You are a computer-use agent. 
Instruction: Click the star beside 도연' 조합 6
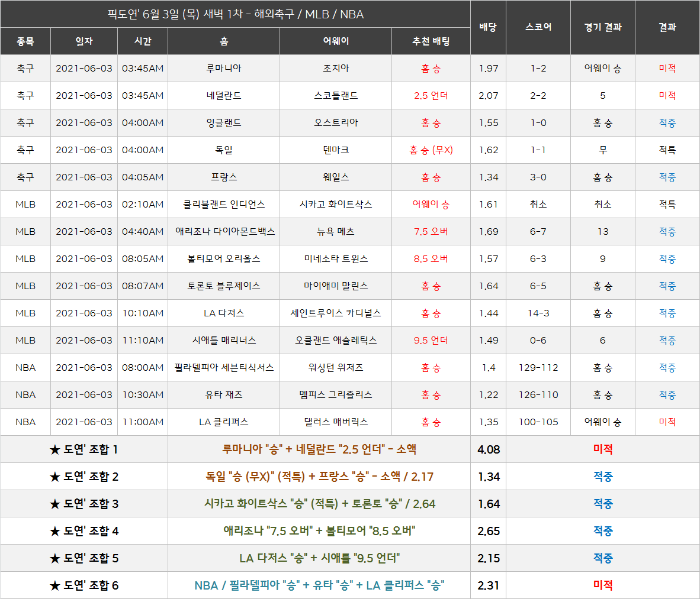(55, 586)
